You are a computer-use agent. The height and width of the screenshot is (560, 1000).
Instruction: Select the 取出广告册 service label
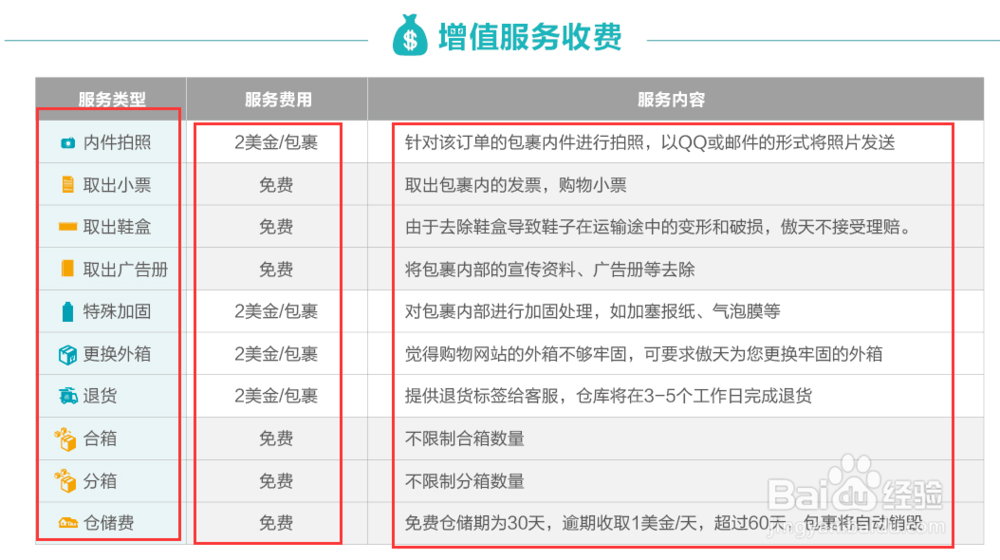126,269
